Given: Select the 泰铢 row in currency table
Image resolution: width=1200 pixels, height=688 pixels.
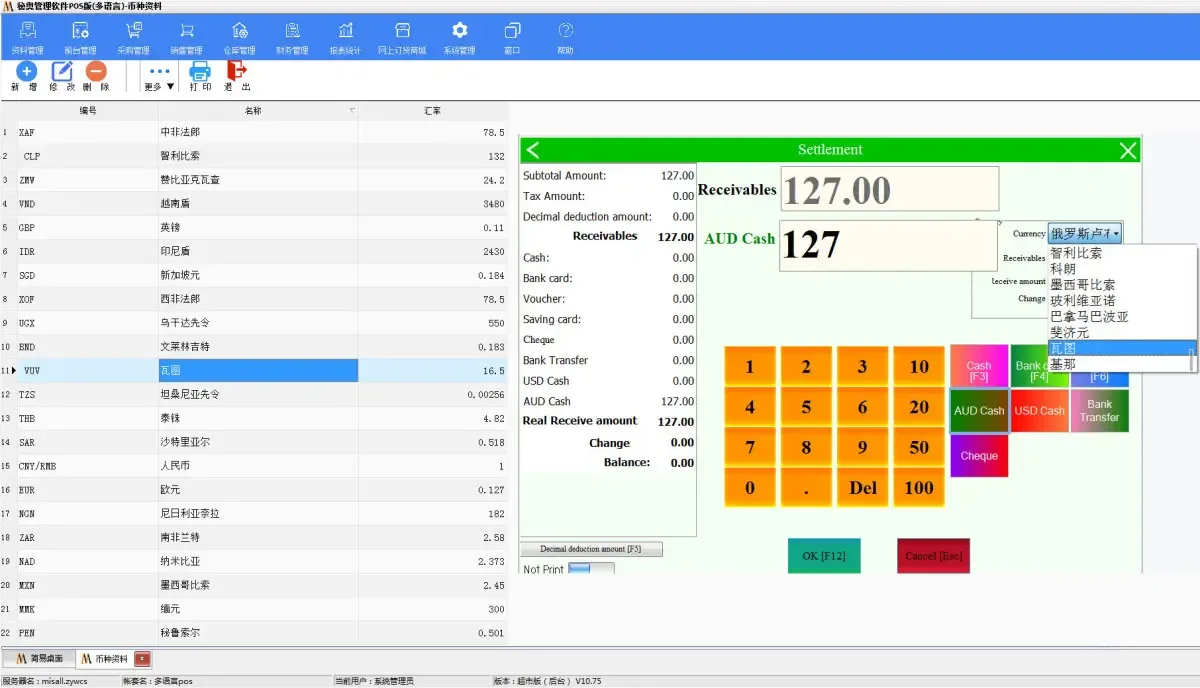Looking at the screenshot, I should point(254,418).
